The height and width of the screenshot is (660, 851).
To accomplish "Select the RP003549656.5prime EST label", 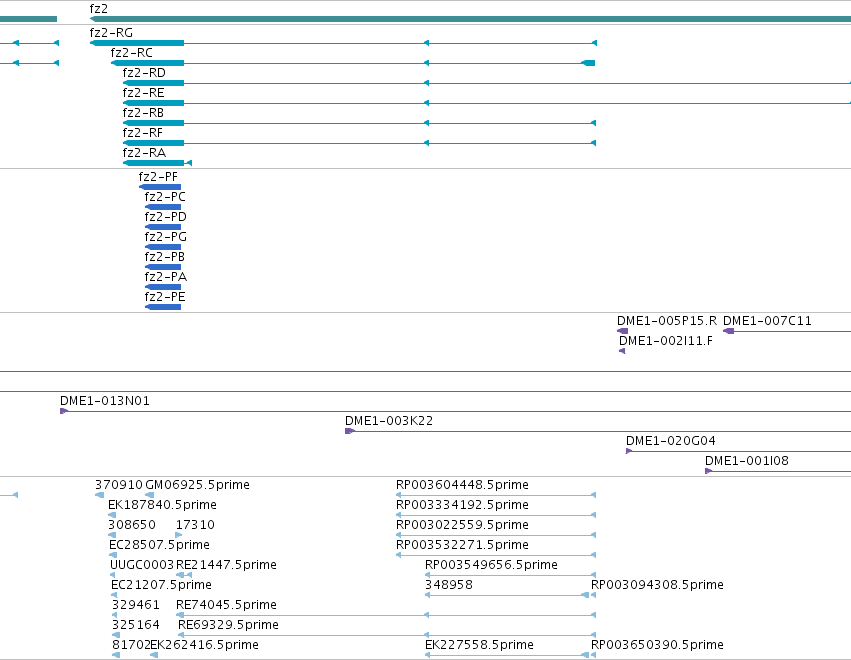I will tap(491, 565).
